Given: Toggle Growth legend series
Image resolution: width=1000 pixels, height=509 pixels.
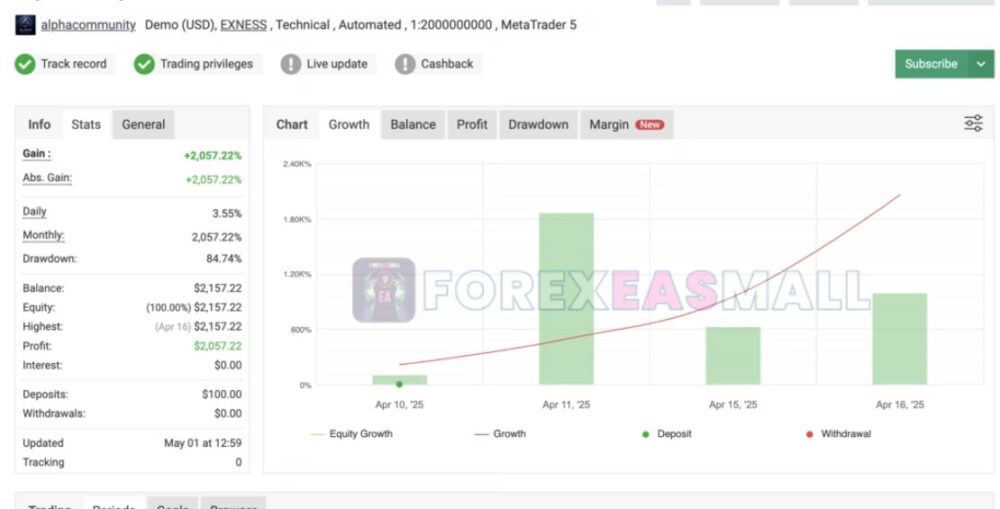Looking at the screenshot, I should pos(501,434).
